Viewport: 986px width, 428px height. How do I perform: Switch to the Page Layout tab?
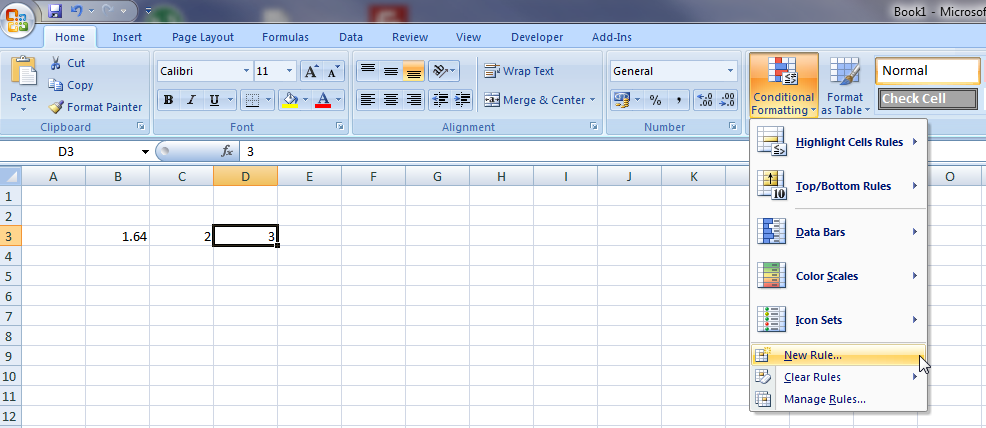[x=203, y=37]
